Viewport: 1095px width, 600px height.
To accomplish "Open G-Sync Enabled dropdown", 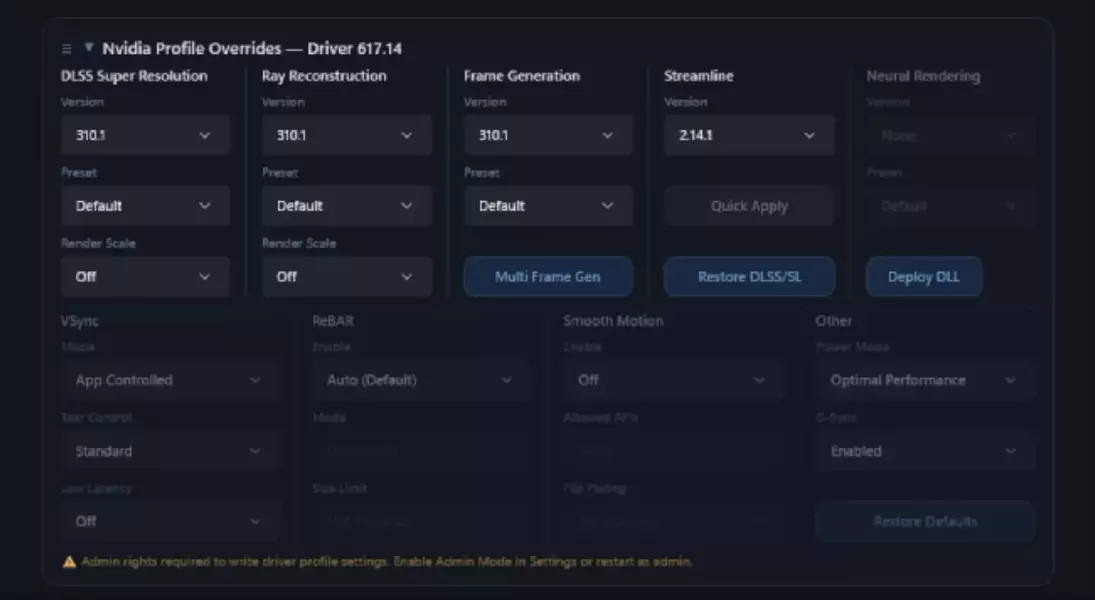I will (925, 451).
